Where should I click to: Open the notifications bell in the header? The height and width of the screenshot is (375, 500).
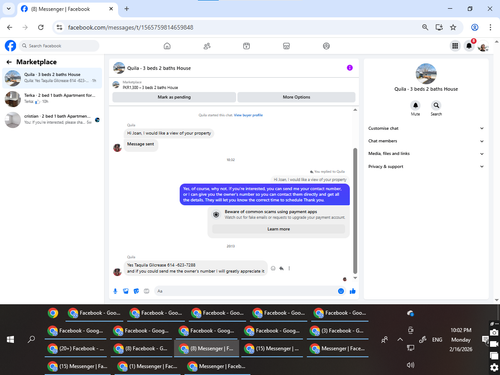coord(469,46)
